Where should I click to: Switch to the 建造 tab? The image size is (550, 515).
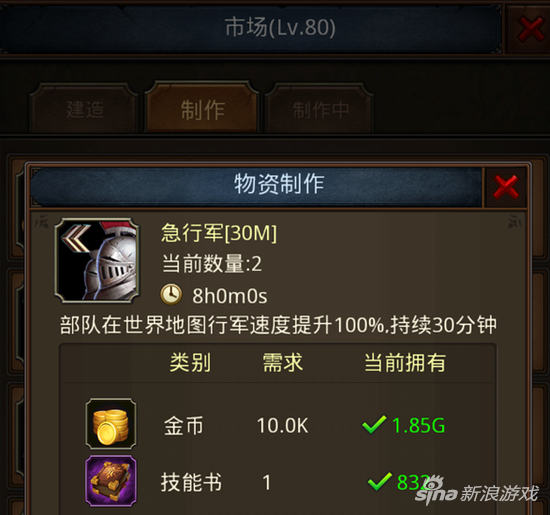click(x=85, y=109)
